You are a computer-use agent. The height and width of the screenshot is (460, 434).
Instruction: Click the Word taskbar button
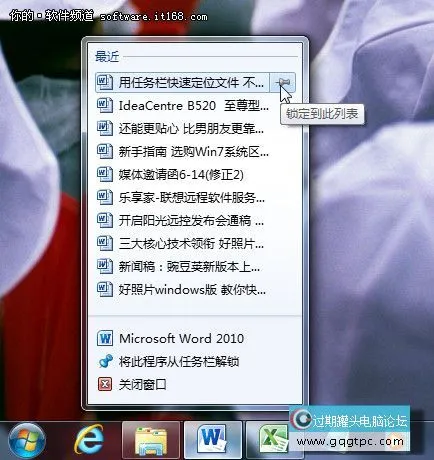(x=213, y=440)
